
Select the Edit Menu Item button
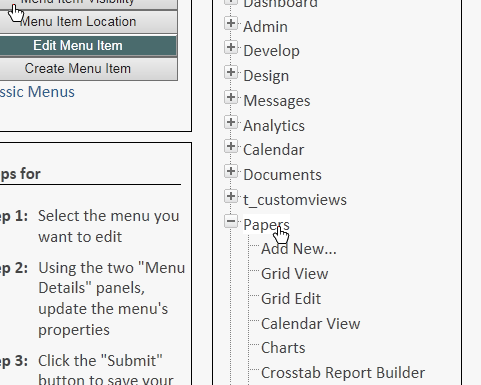point(88,45)
